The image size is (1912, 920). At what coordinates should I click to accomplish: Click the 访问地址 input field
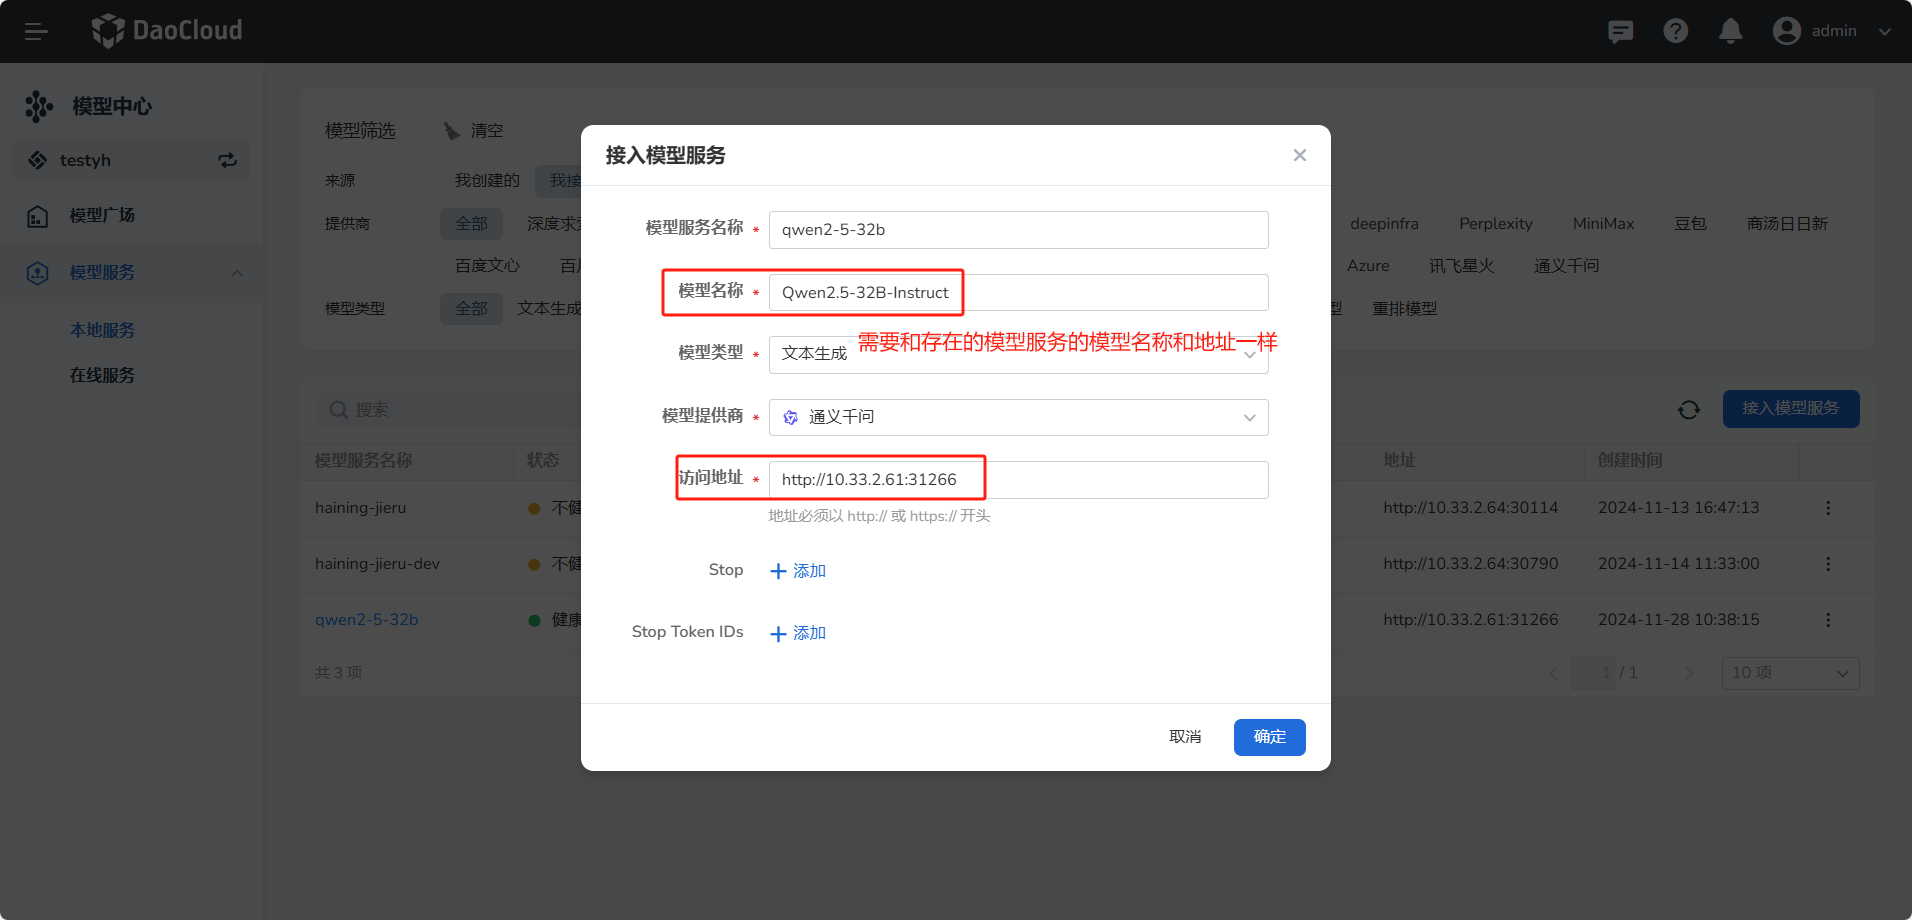1018,480
